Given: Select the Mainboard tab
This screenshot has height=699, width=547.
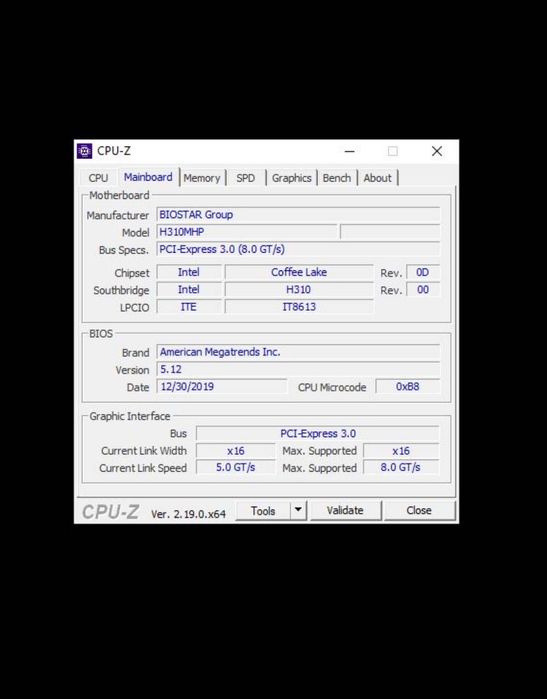Looking at the screenshot, I should click(148, 177).
